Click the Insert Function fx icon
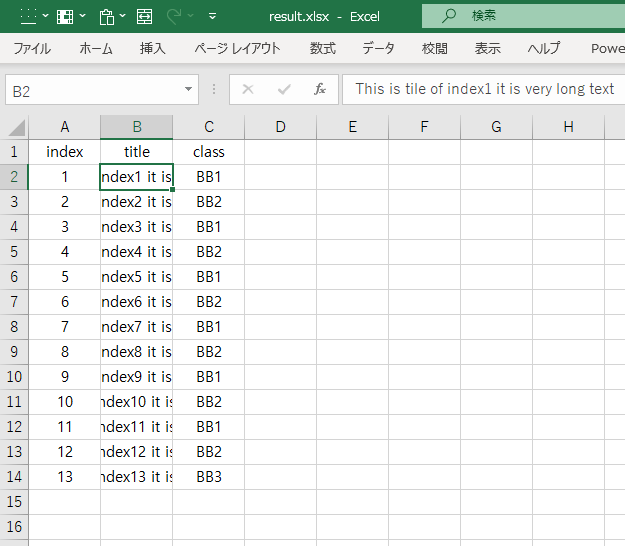The height and width of the screenshot is (546, 625). point(320,90)
